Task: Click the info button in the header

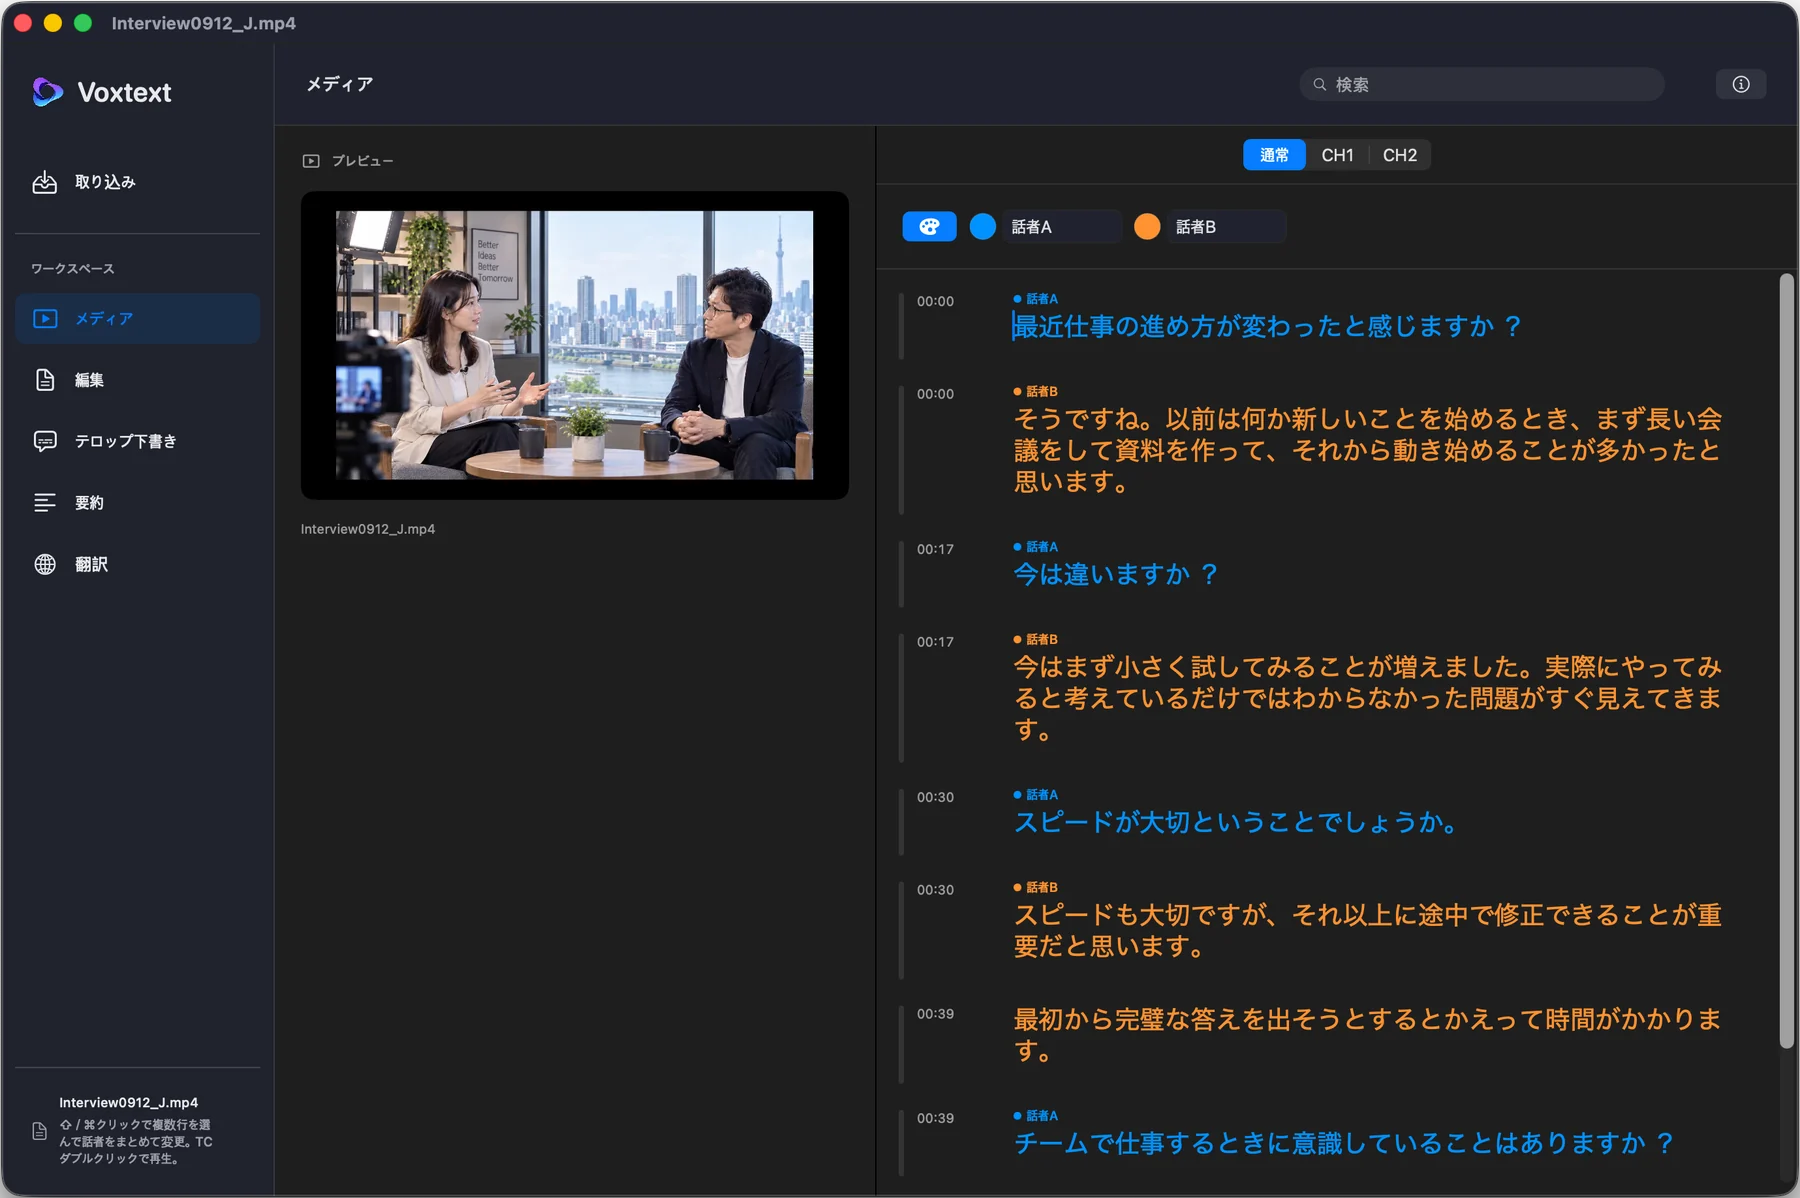Action: (x=1741, y=84)
